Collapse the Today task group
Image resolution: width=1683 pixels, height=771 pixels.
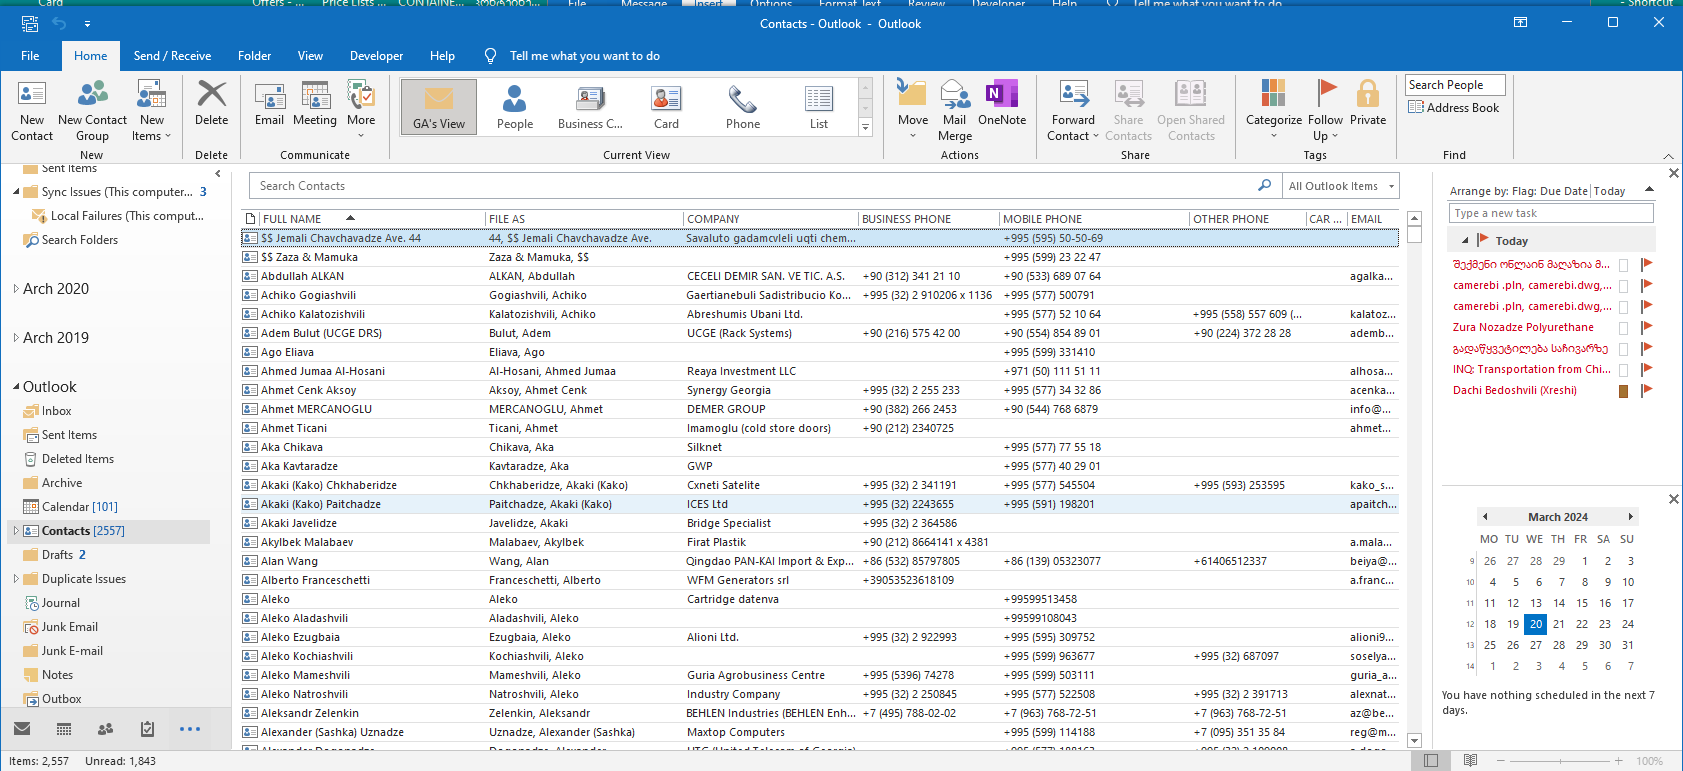pos(1465,241)
